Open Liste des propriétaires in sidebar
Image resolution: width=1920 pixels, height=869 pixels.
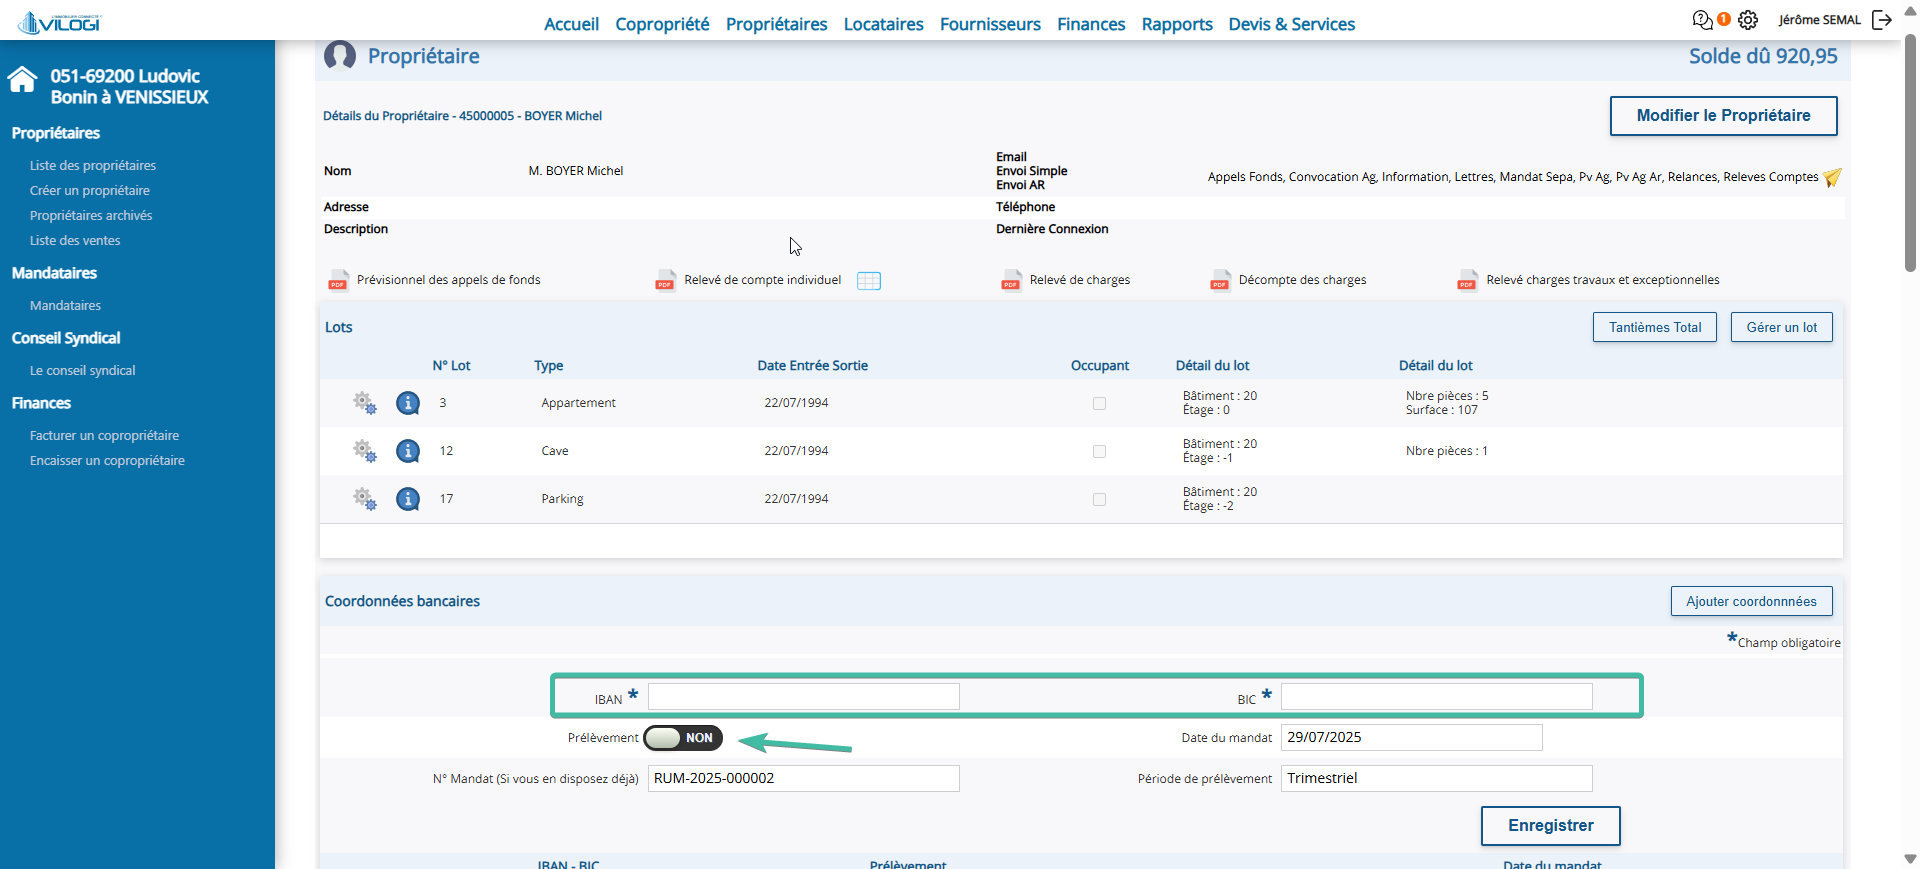(x=93, y=166)
